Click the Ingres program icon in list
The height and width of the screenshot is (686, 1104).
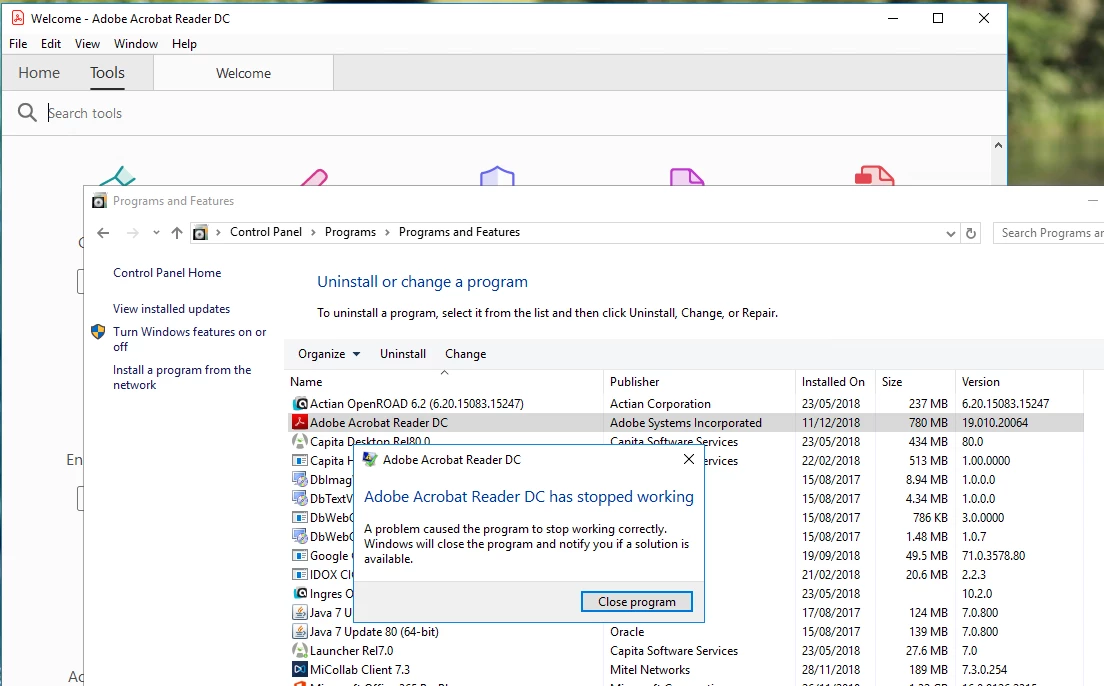[300, 594]
